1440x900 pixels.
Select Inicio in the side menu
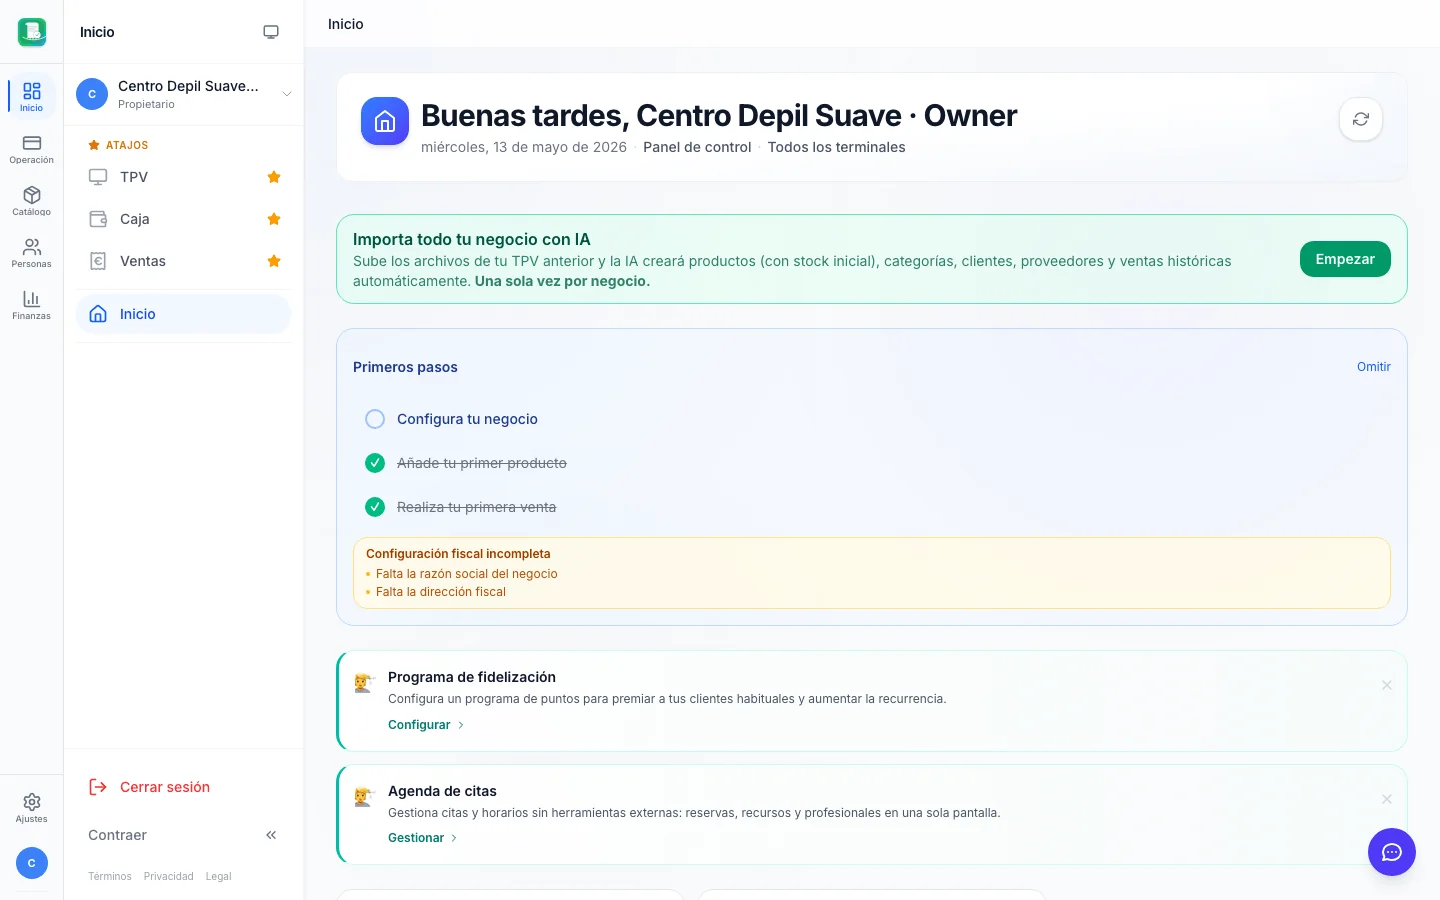[x=183, y=314]
